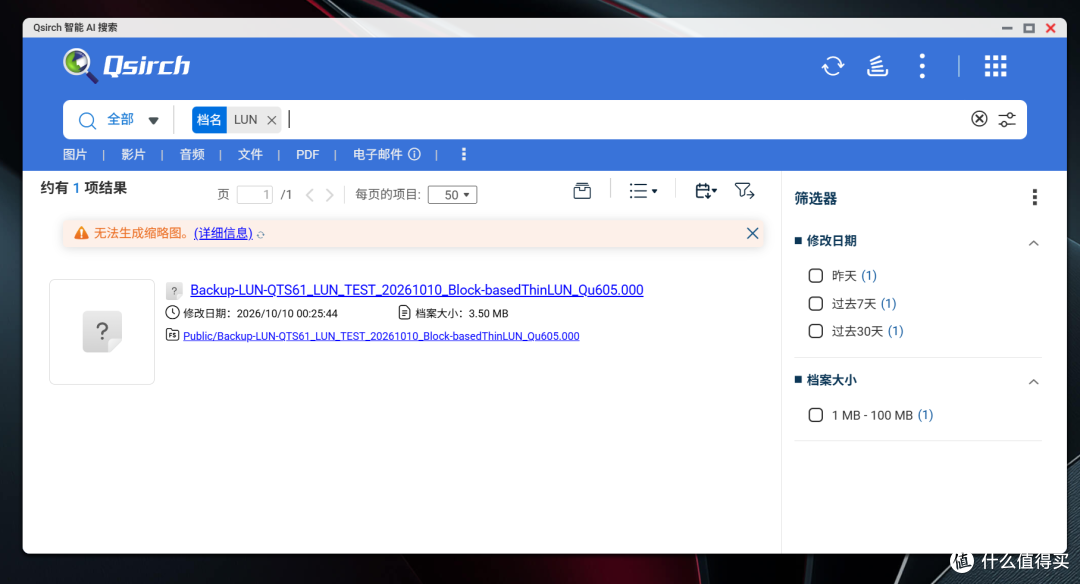Check the 1 MB - 100 MB filter
Screen dimensions: 1080x584
pos(816,415)
